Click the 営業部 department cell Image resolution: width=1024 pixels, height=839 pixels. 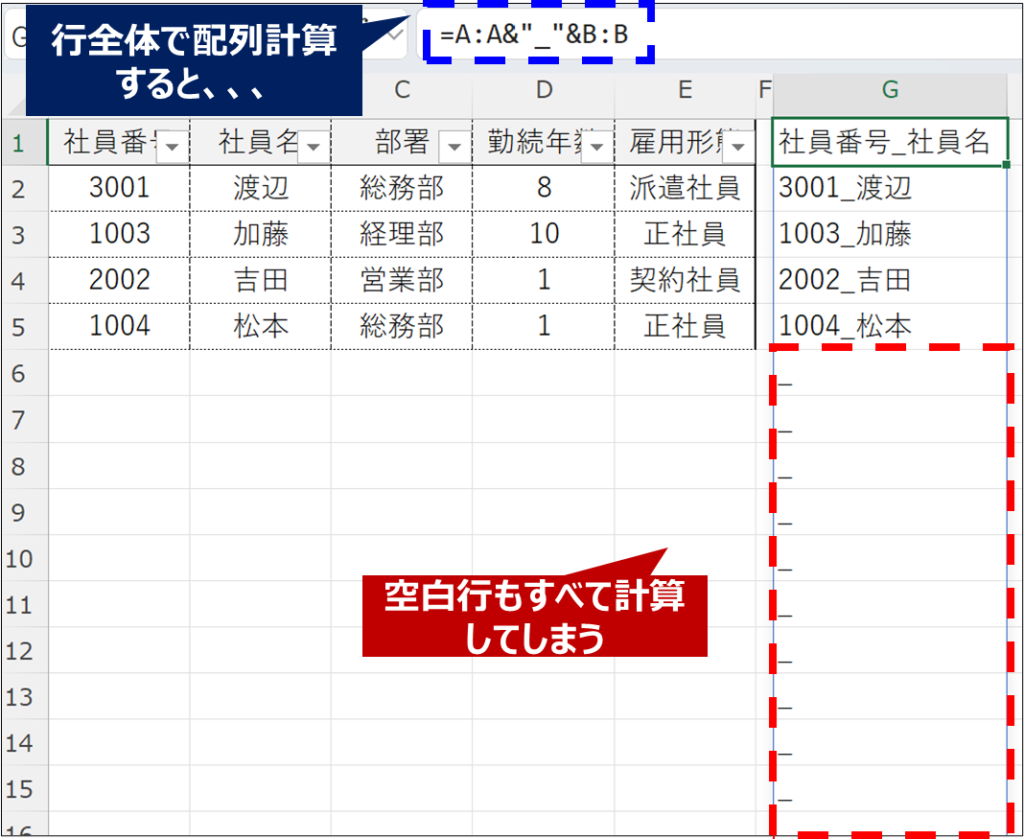pos(402,280)
